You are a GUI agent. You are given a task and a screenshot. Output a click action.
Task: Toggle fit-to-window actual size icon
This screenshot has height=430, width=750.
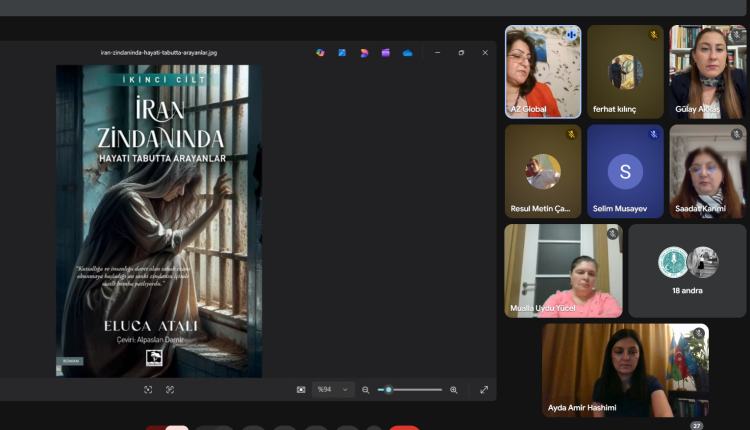301,390
